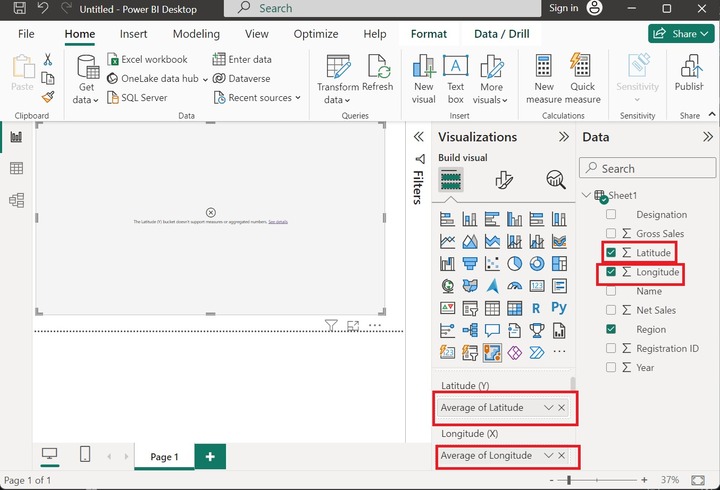This screenshot has width=720, height=490.
Task: Click the See details error link
Action: point(278,222)
